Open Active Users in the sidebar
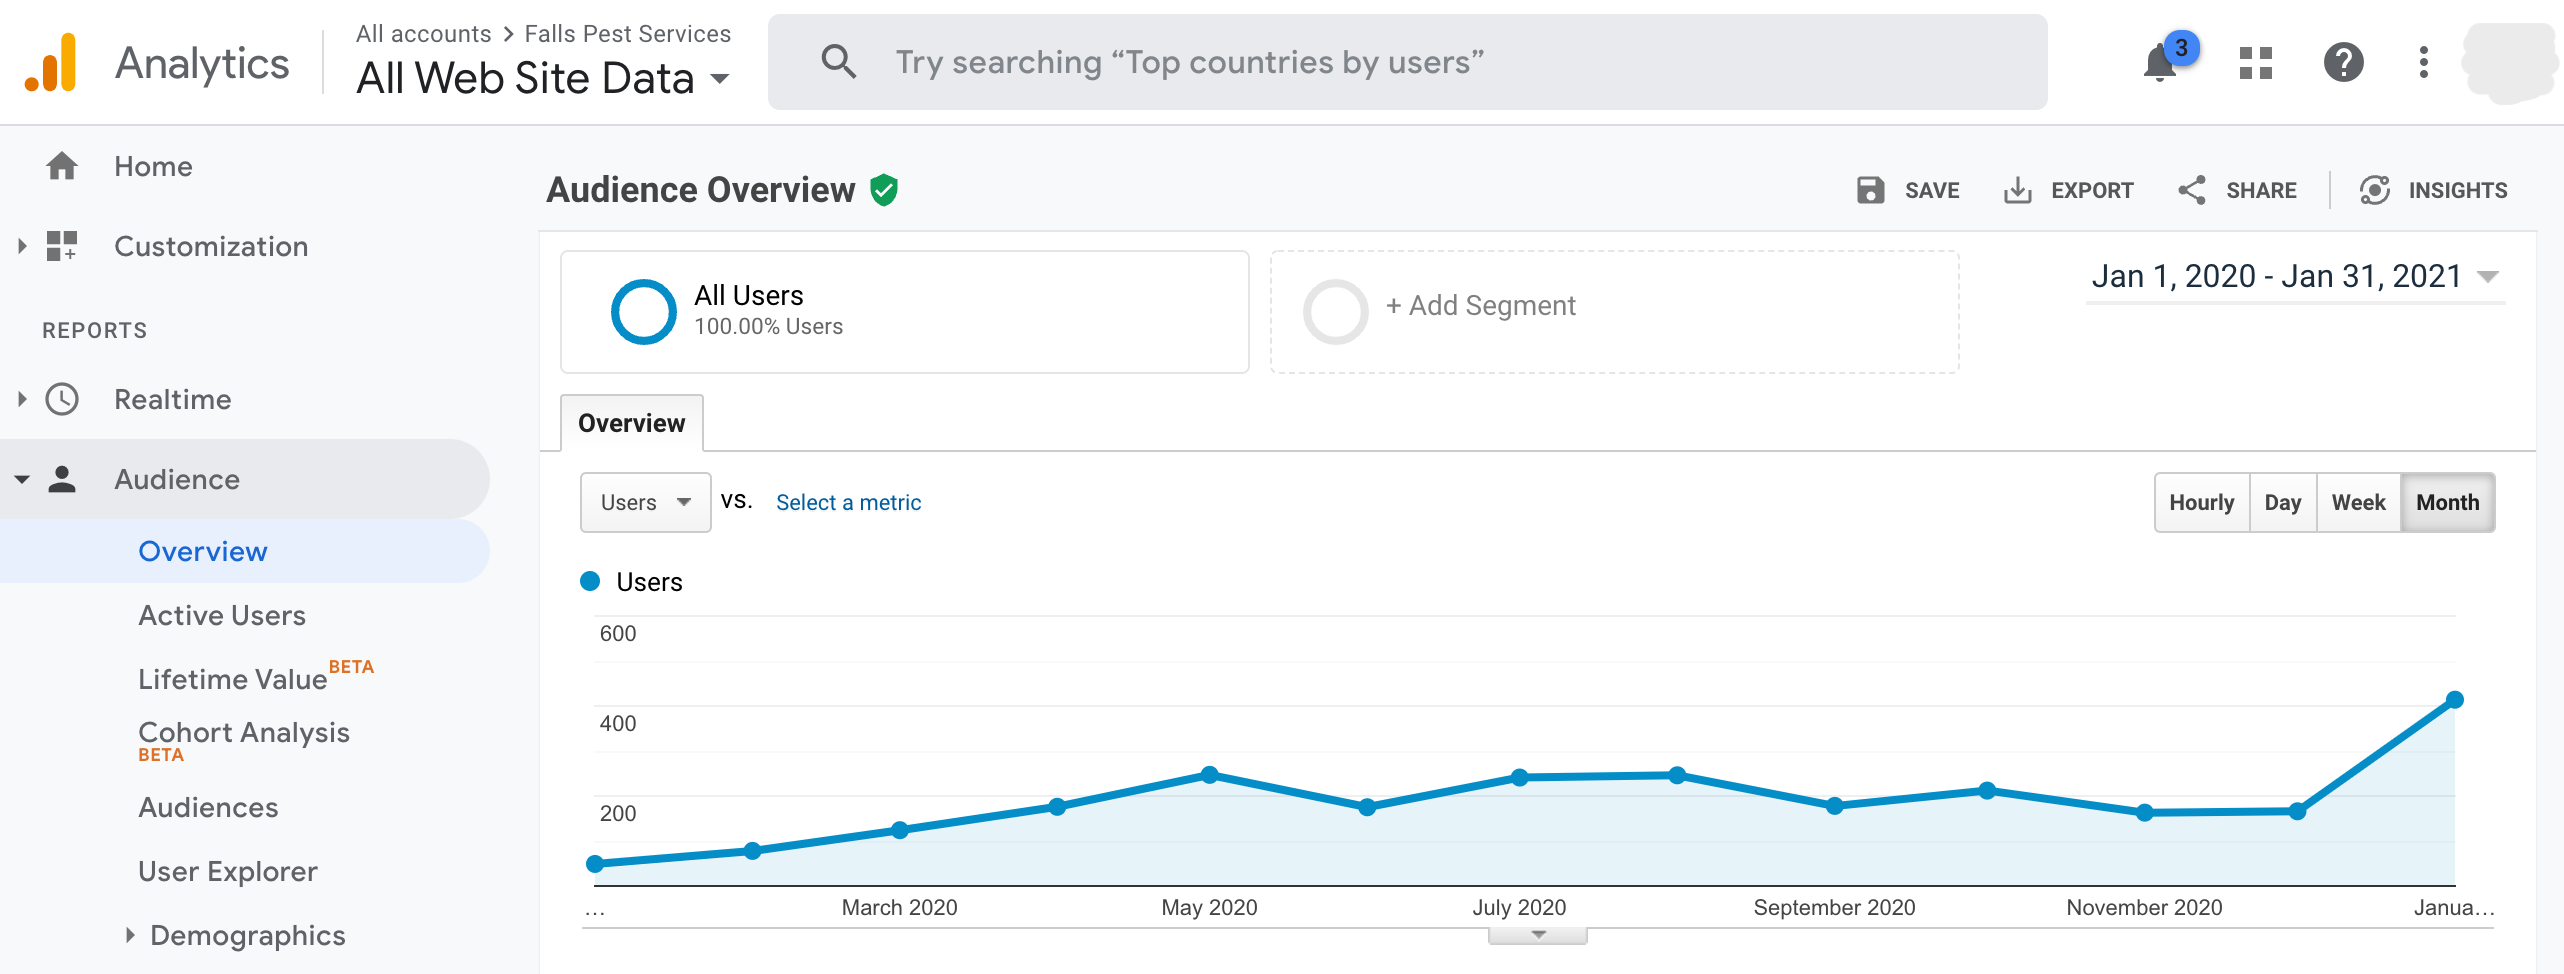This screenshot has width=2564, height=974. (x=222, y=615)
